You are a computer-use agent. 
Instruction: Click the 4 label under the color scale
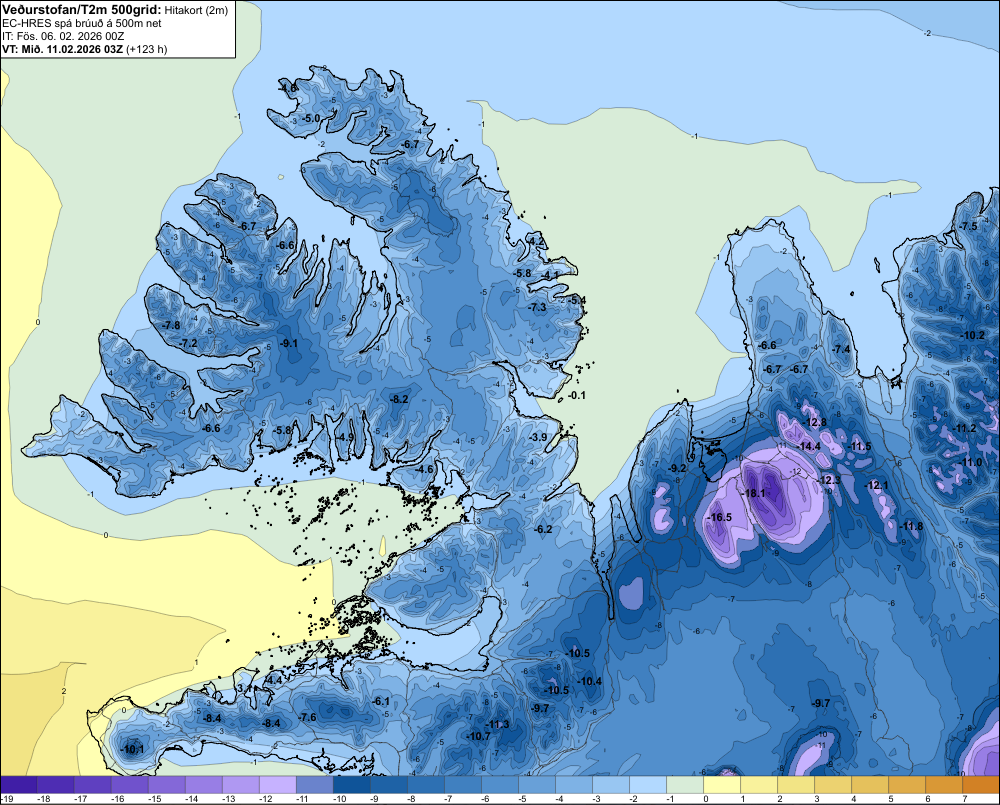pyautogui.click(x=854, y=799)
